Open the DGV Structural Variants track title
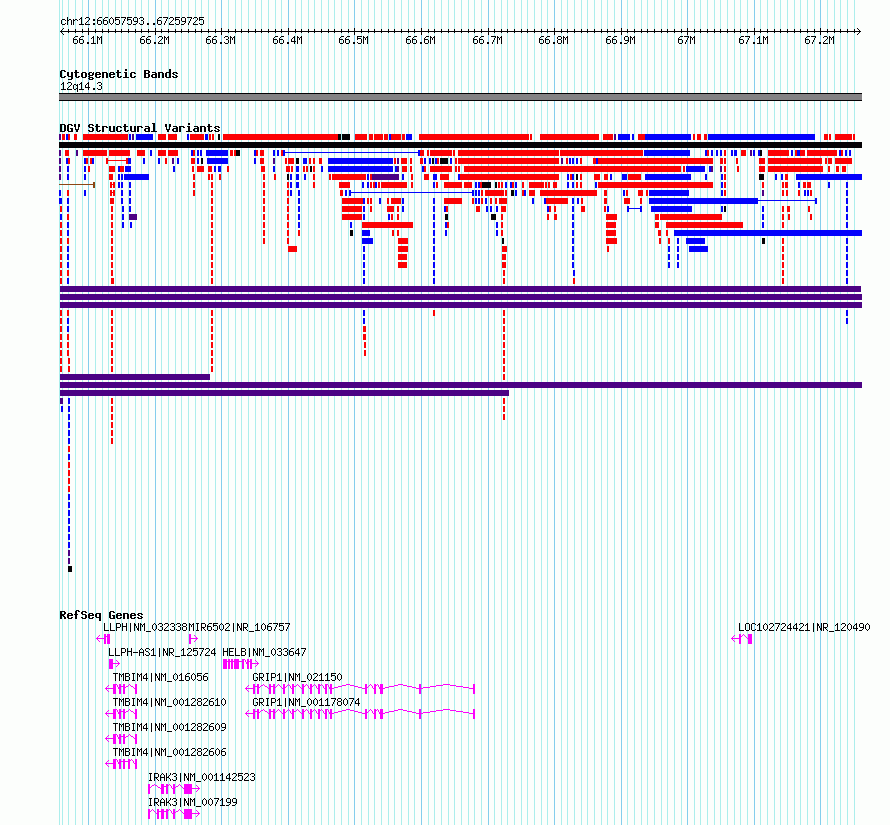Image resolution: width=890 pixels, height=825 pixels. coord(140,128)
